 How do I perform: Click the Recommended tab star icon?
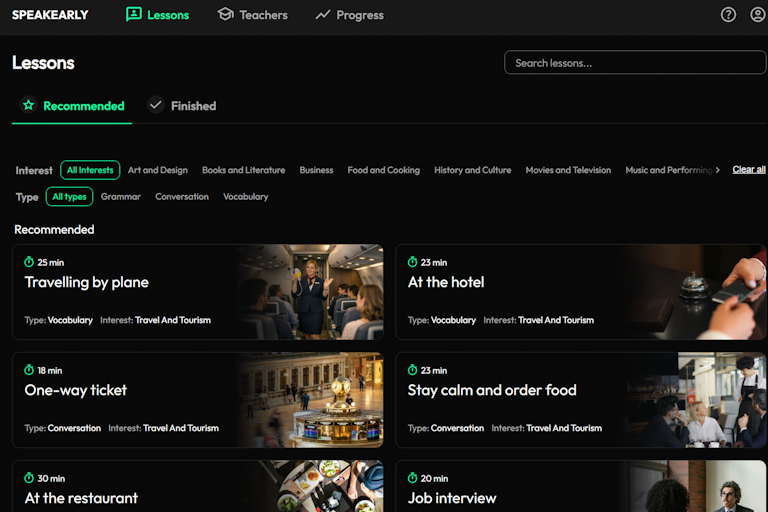(29, 105)
